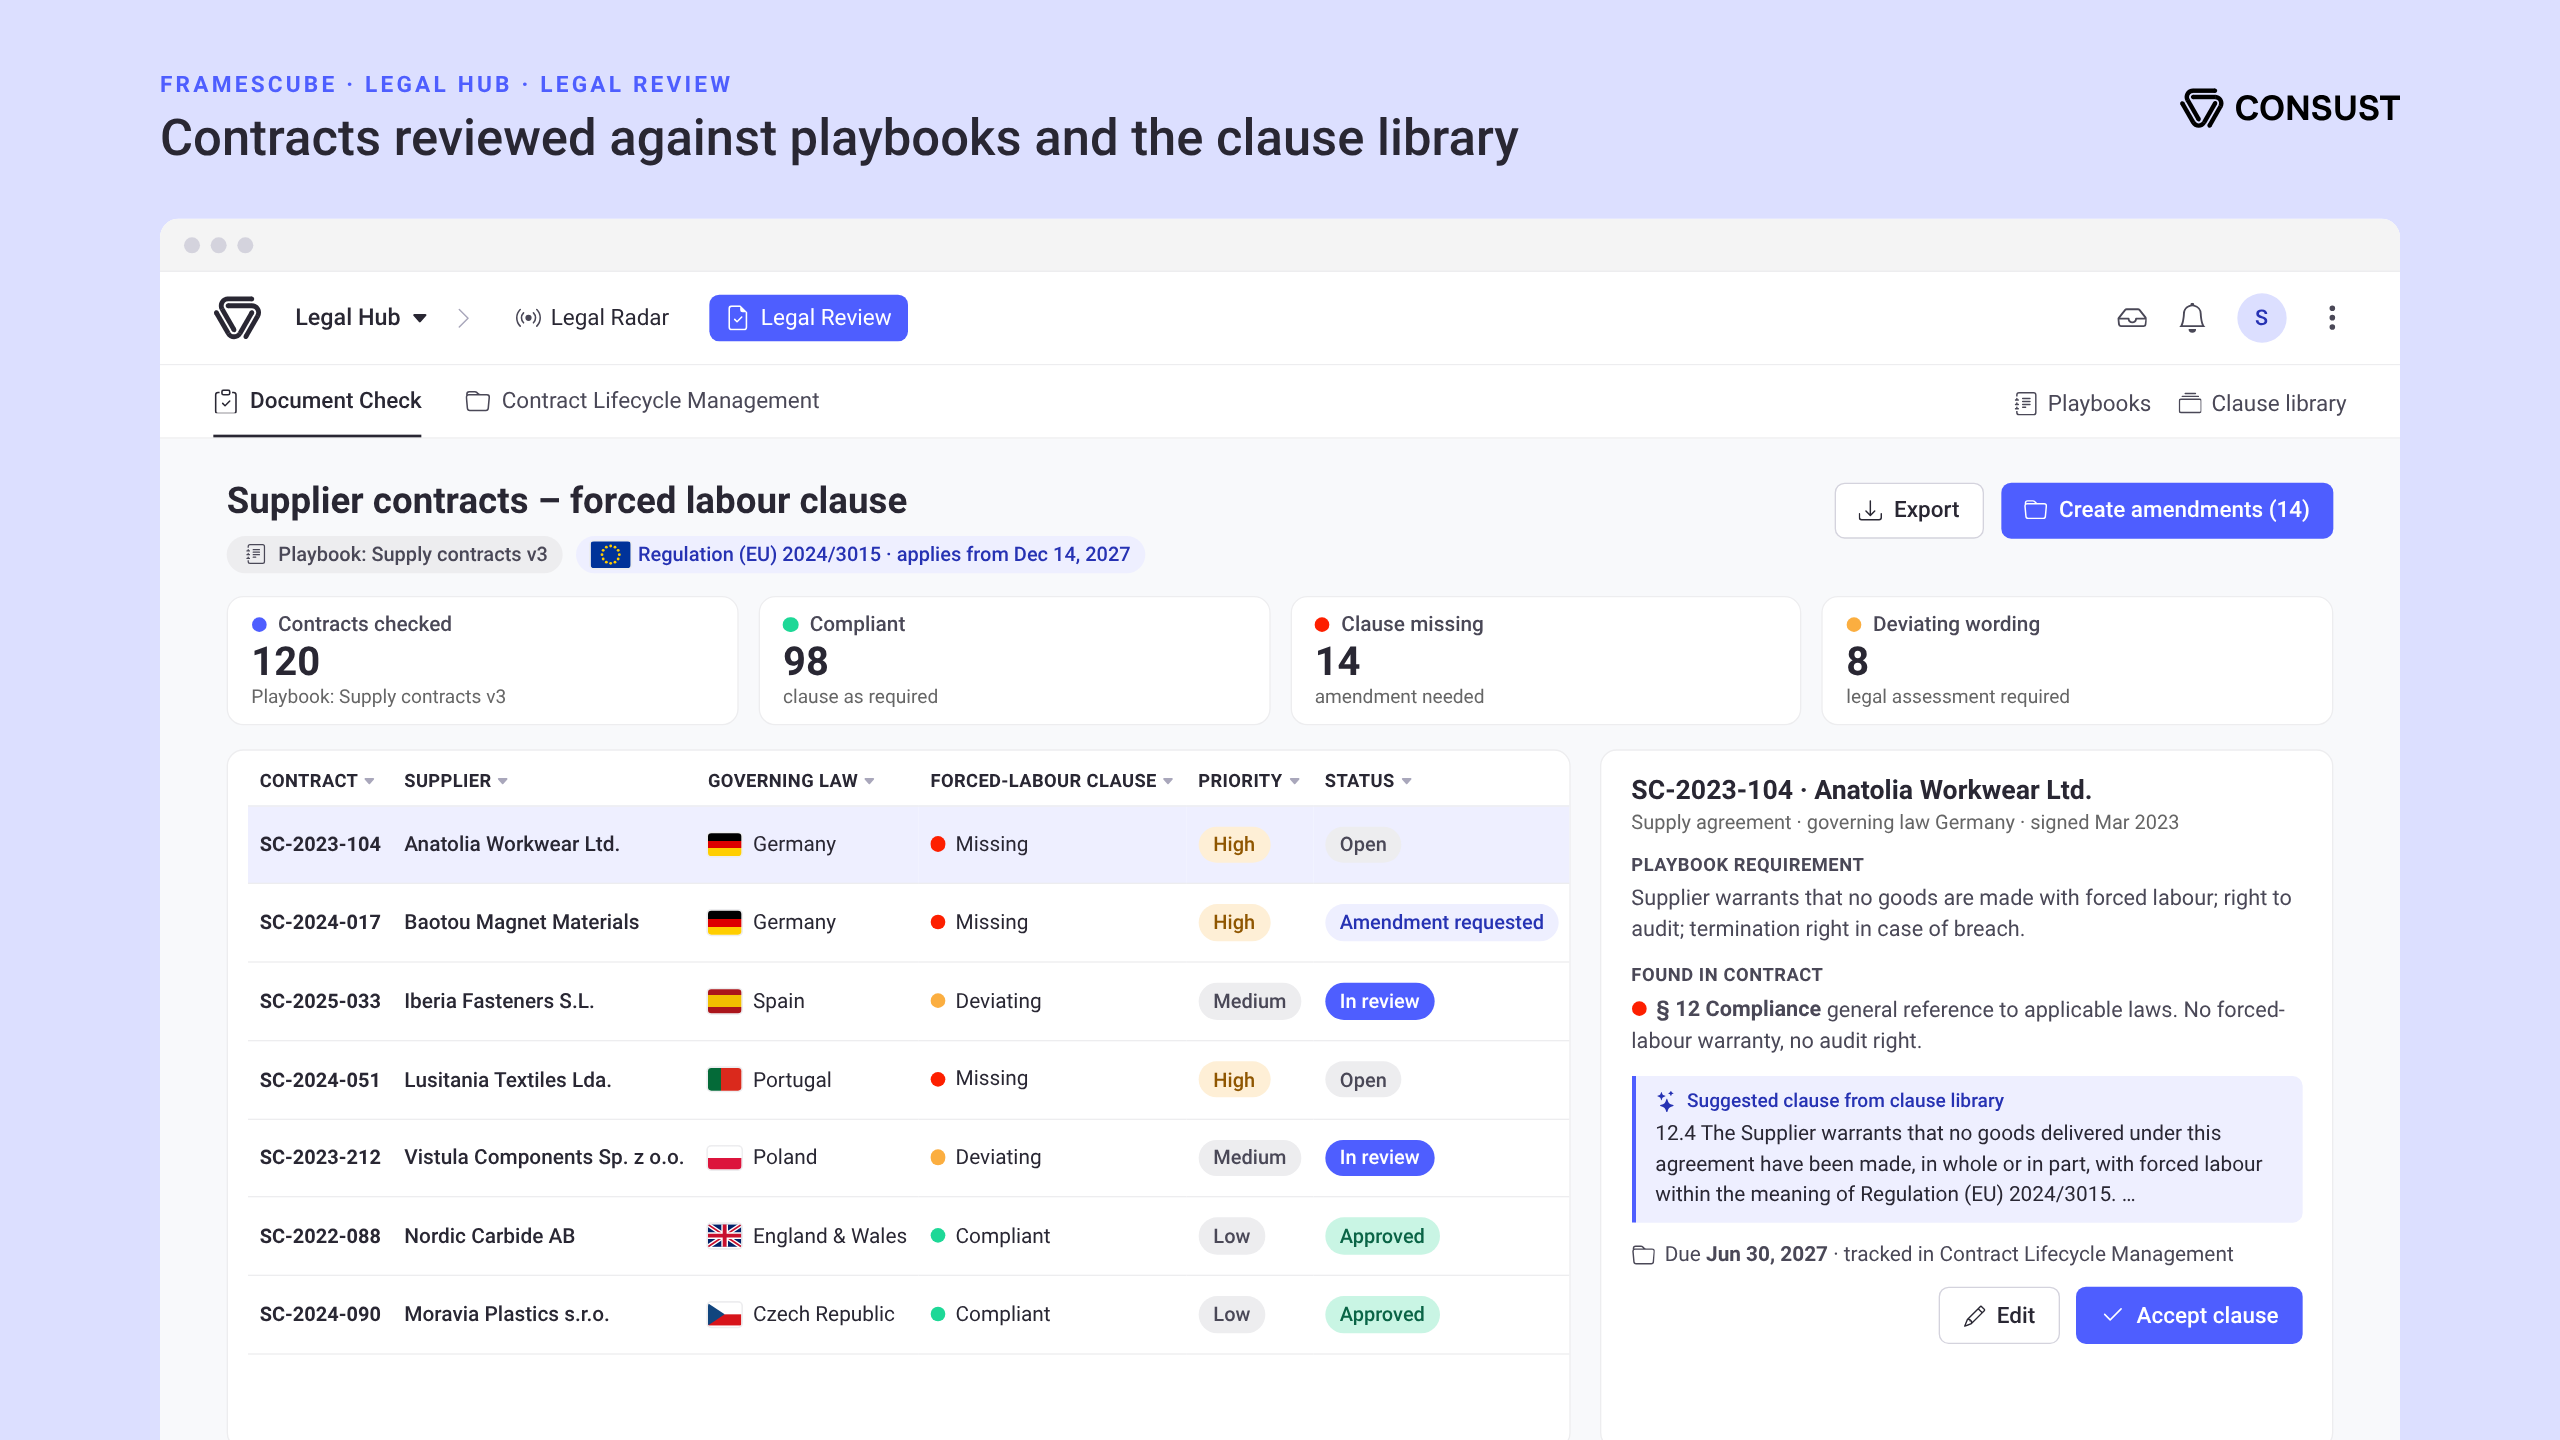The width and height of the screenshot is (2560, 1440).
Task: Select the Legal Review tab
Action: 808,318
